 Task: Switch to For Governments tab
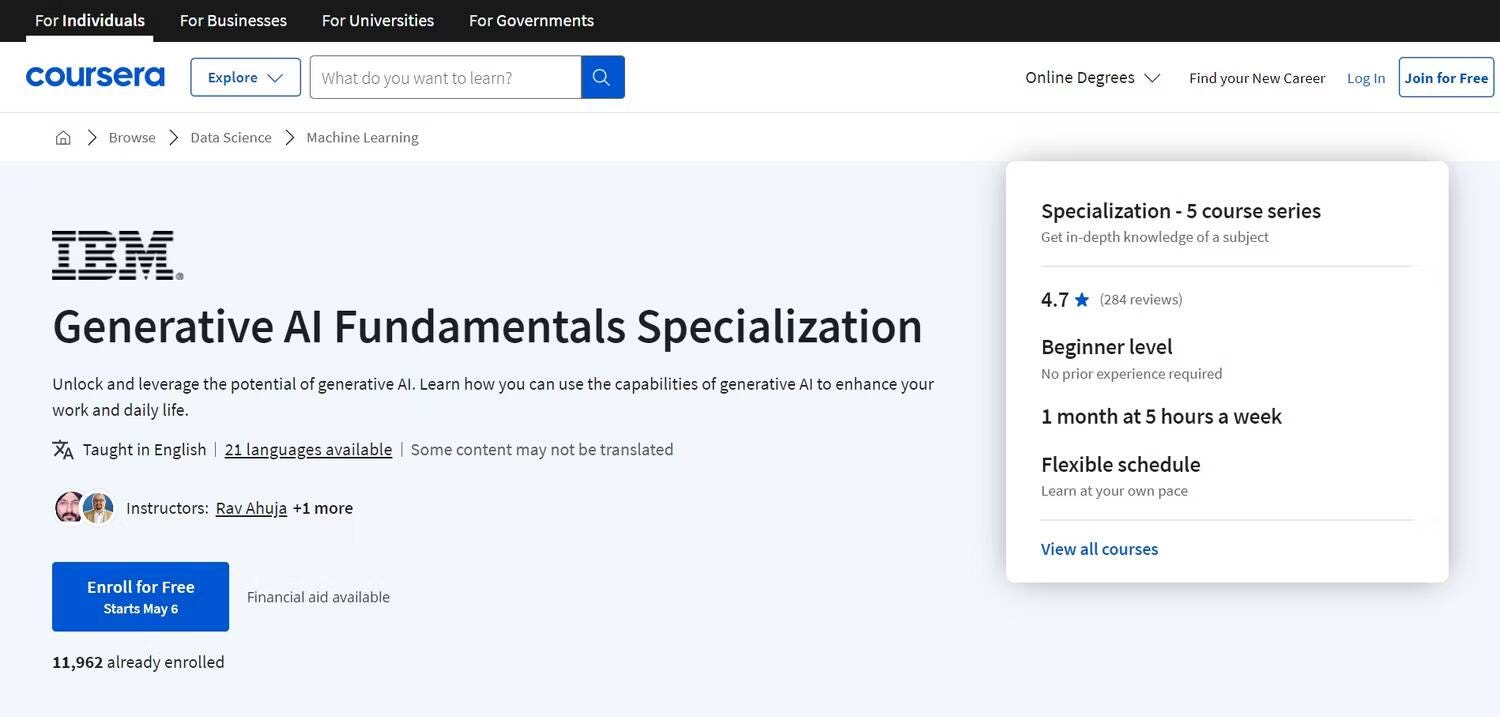(x=531, y=20)
